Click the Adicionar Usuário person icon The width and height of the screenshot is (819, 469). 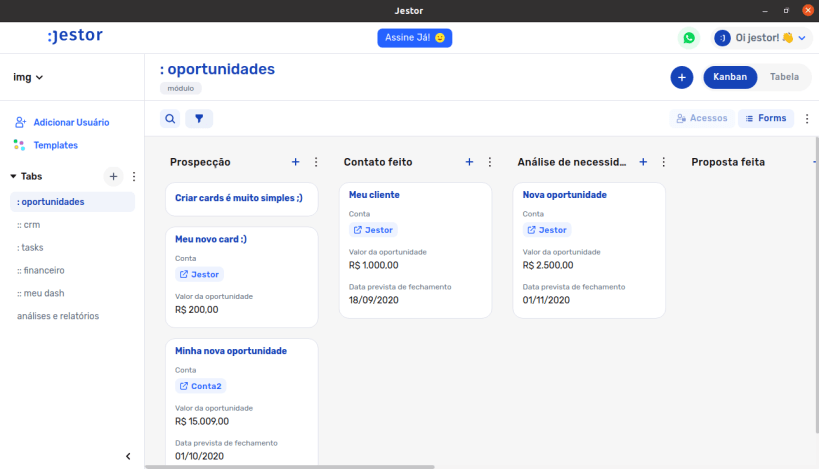pos(20,122)
